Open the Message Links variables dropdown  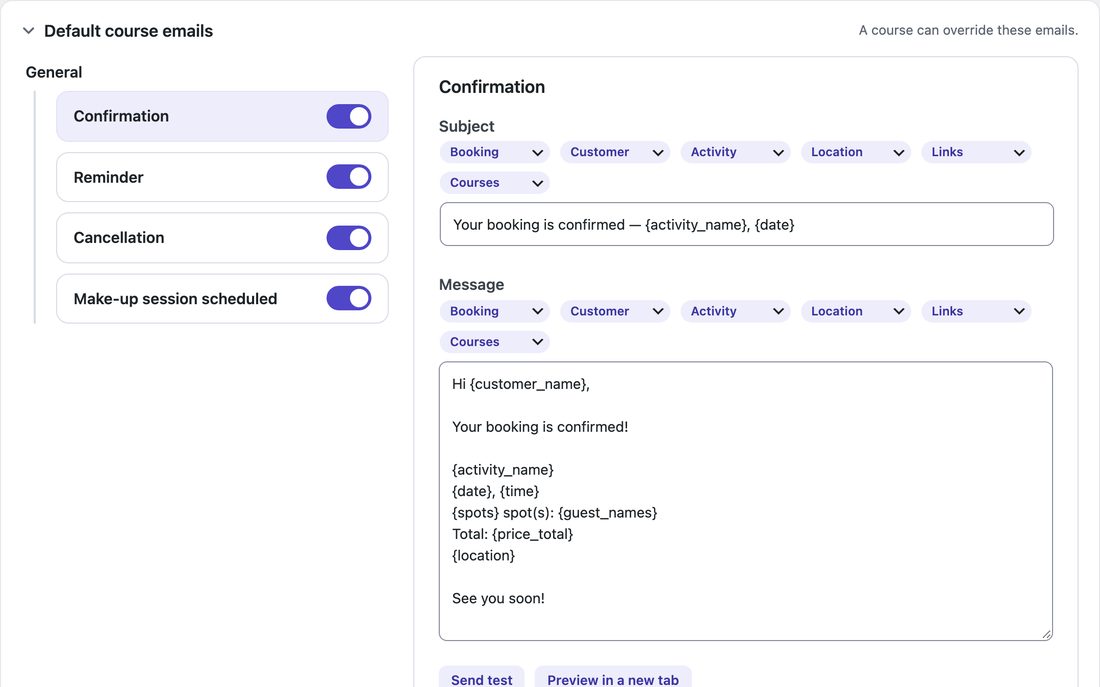(x=977, y=312)
